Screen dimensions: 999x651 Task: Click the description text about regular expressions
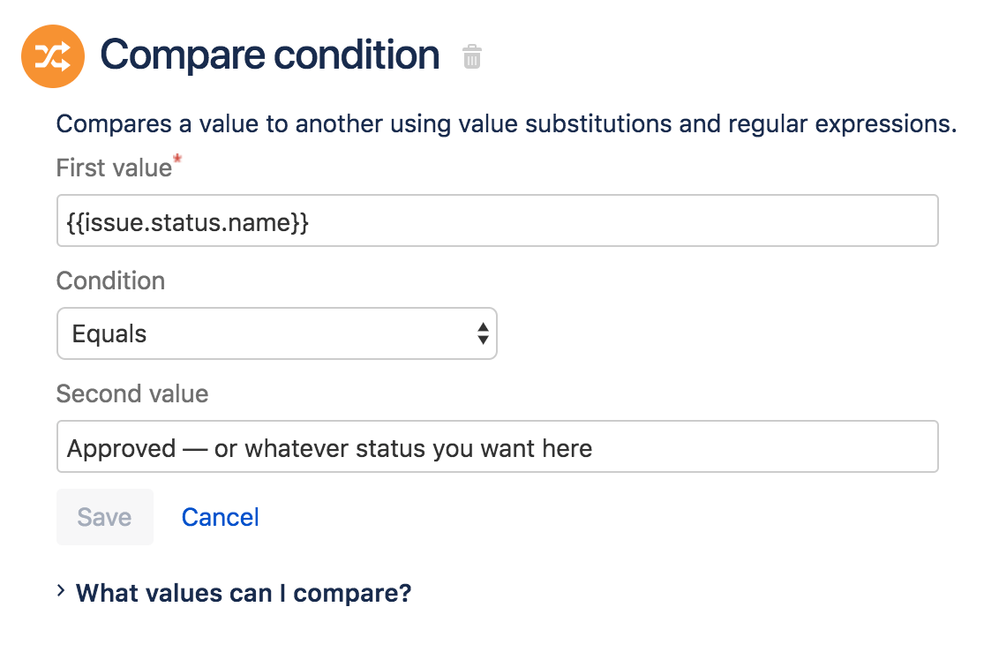pyautogui.click(x=506, y=125)
